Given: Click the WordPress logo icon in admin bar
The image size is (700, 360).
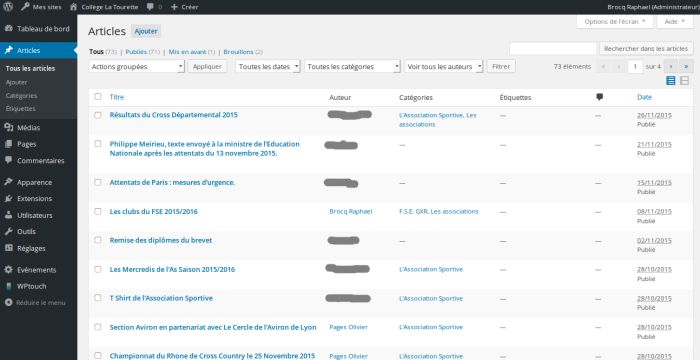Looking at the screenshot, I should (x=8, y=7).
